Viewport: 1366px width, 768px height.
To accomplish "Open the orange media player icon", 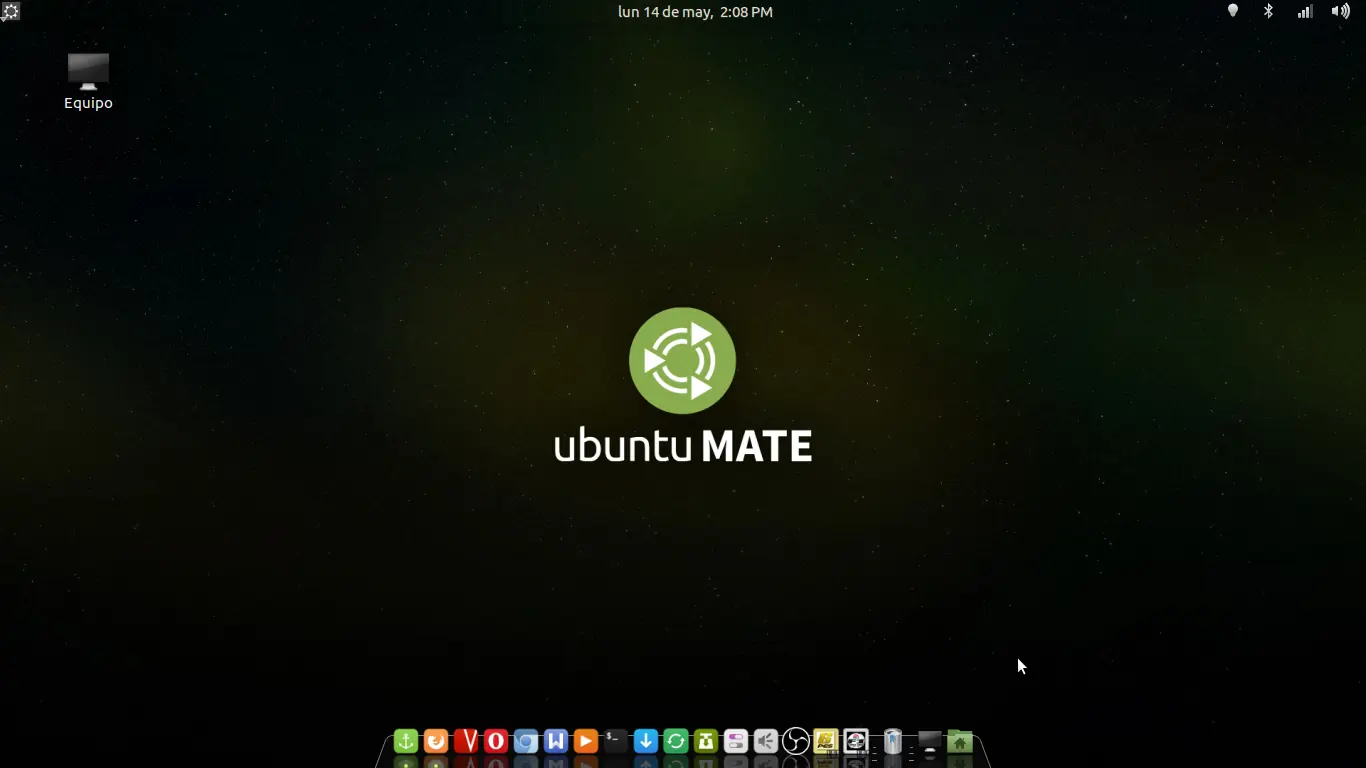I will (585, 741).
